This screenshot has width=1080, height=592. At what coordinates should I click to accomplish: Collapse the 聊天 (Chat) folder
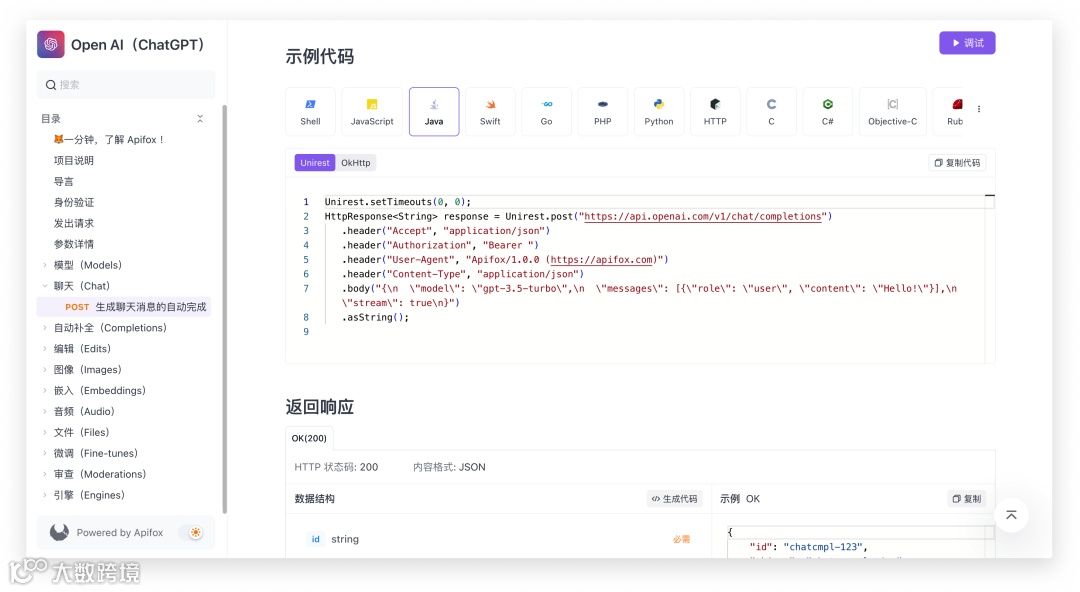click(45, 286)
